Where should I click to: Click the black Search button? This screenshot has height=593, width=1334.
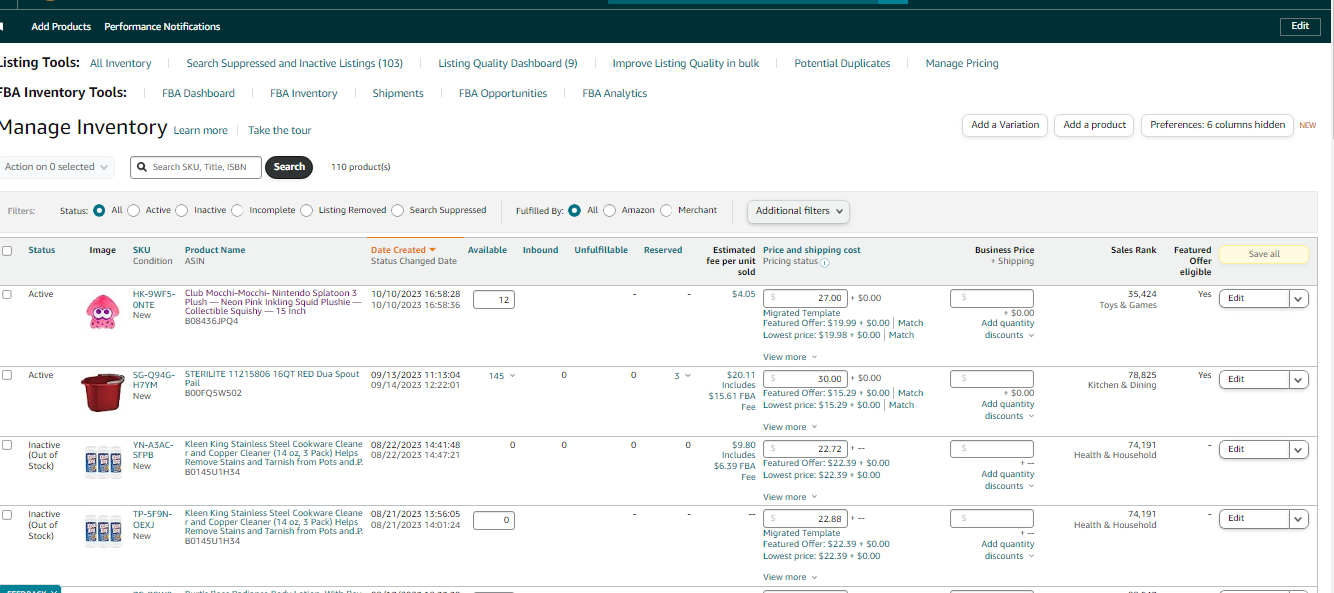tap(289, 167)
